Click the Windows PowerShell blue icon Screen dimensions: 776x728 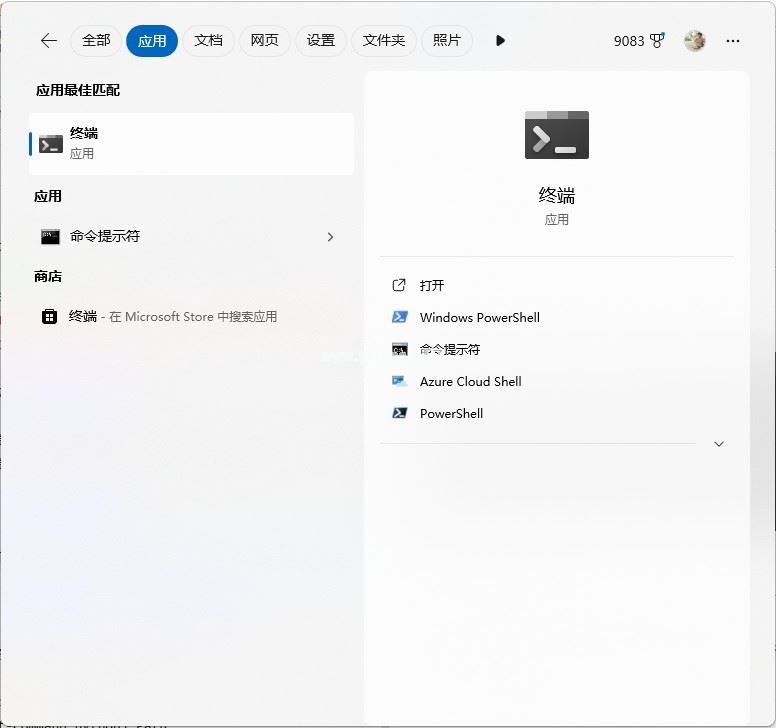pyautogui.click(x=400, y=317)
